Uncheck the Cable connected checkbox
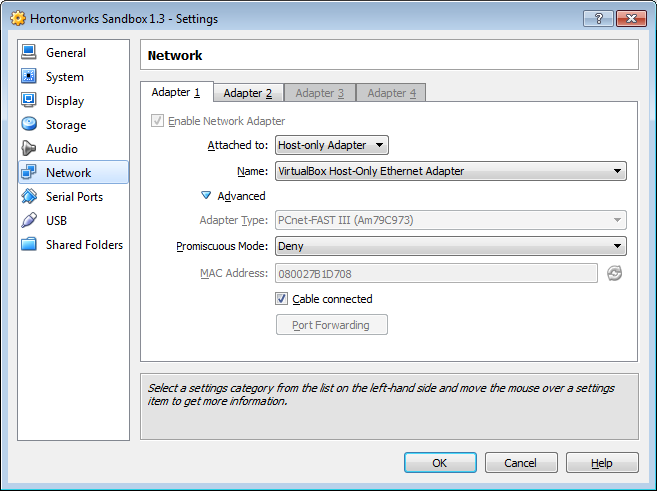Screen dimensions: 657x491 (281, 299)
